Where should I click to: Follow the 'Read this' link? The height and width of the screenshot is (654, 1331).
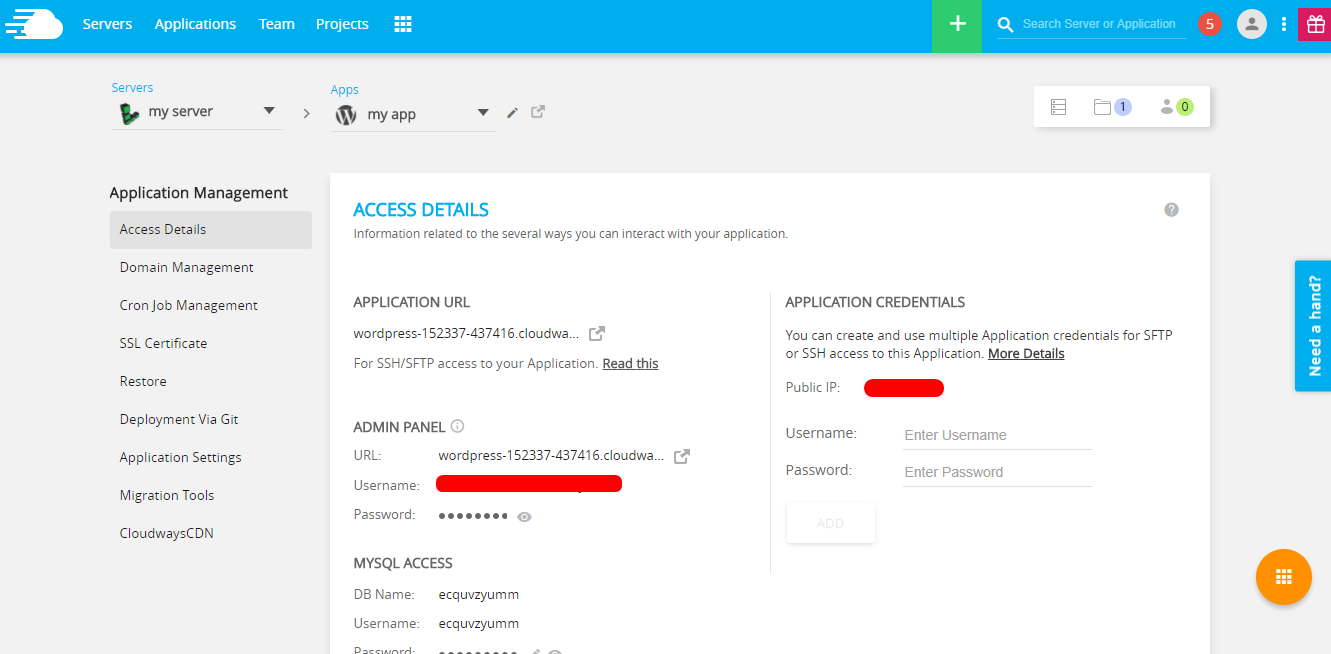coord(630,363)
